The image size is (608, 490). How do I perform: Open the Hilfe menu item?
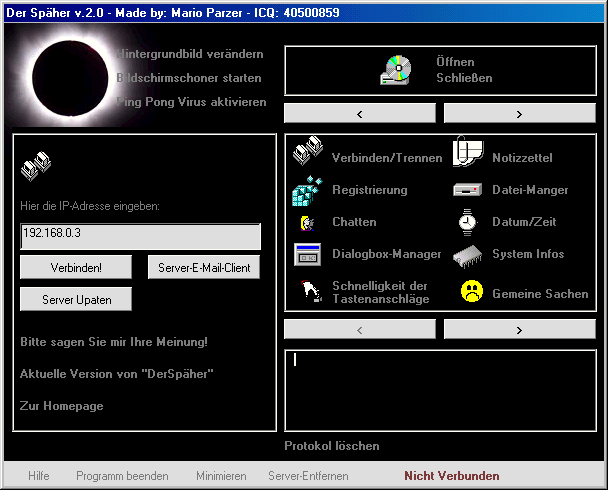pyautogui.click(x=39, y=476)
